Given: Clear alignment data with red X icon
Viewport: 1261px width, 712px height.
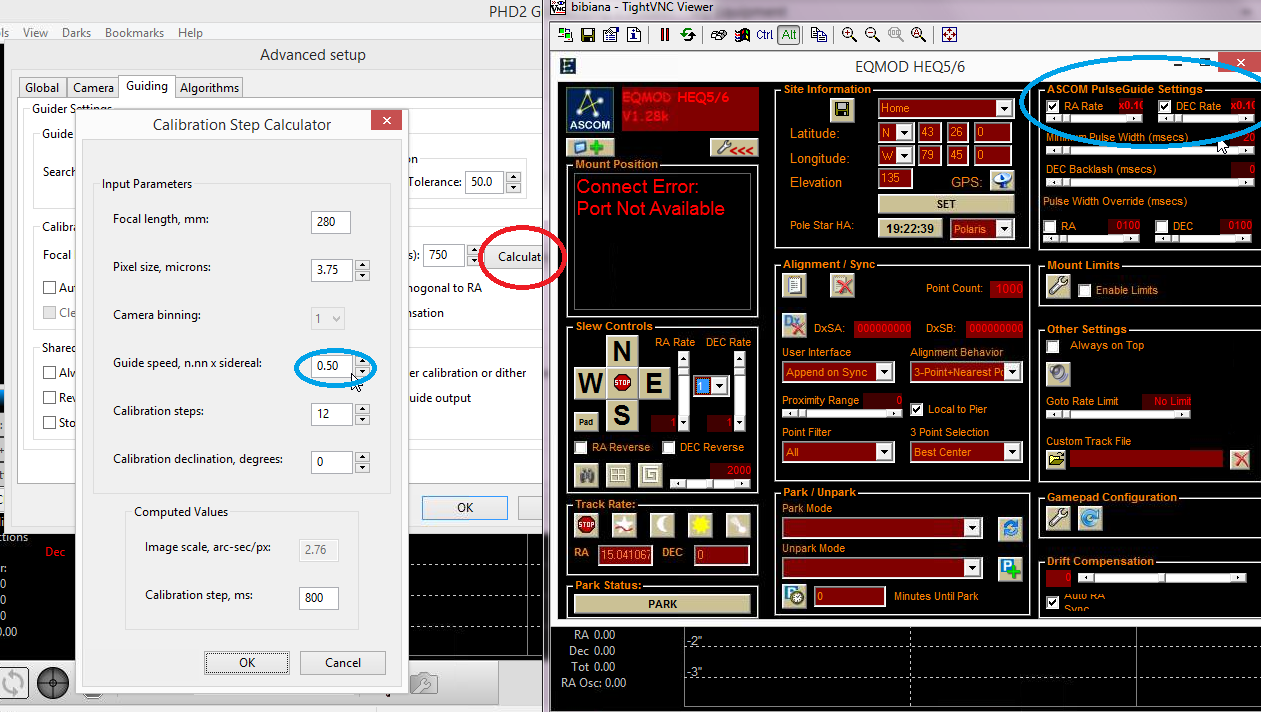Looking at the screenshot, I should 842,286.
